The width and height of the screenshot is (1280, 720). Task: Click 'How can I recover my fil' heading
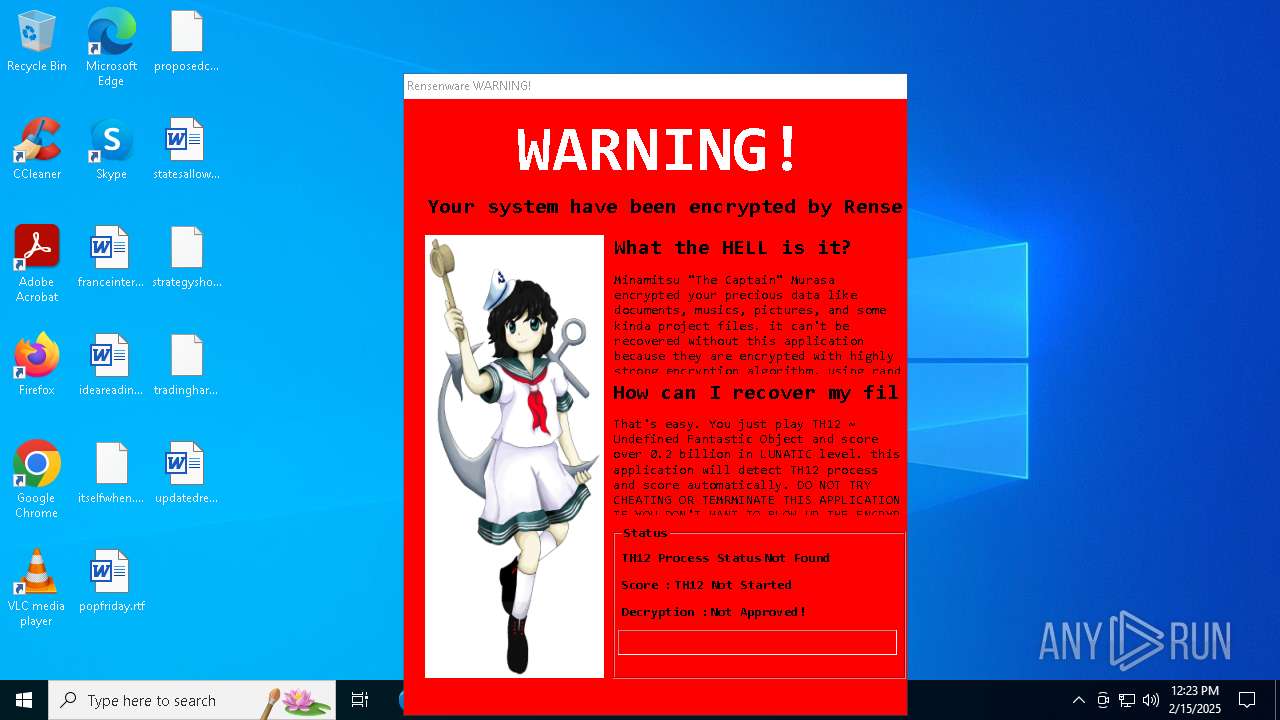[x=756, y=393]
